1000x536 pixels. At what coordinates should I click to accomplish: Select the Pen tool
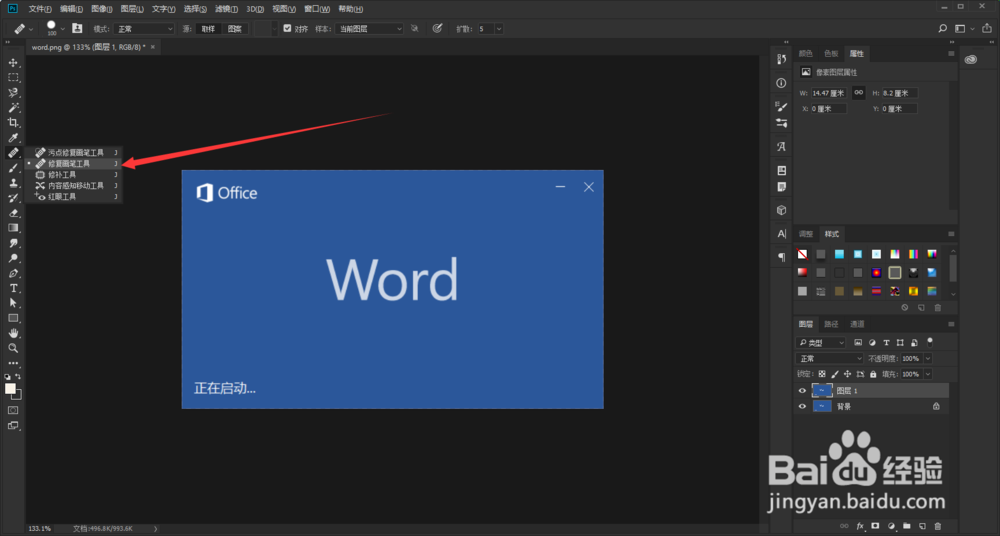tap(13, 273)
